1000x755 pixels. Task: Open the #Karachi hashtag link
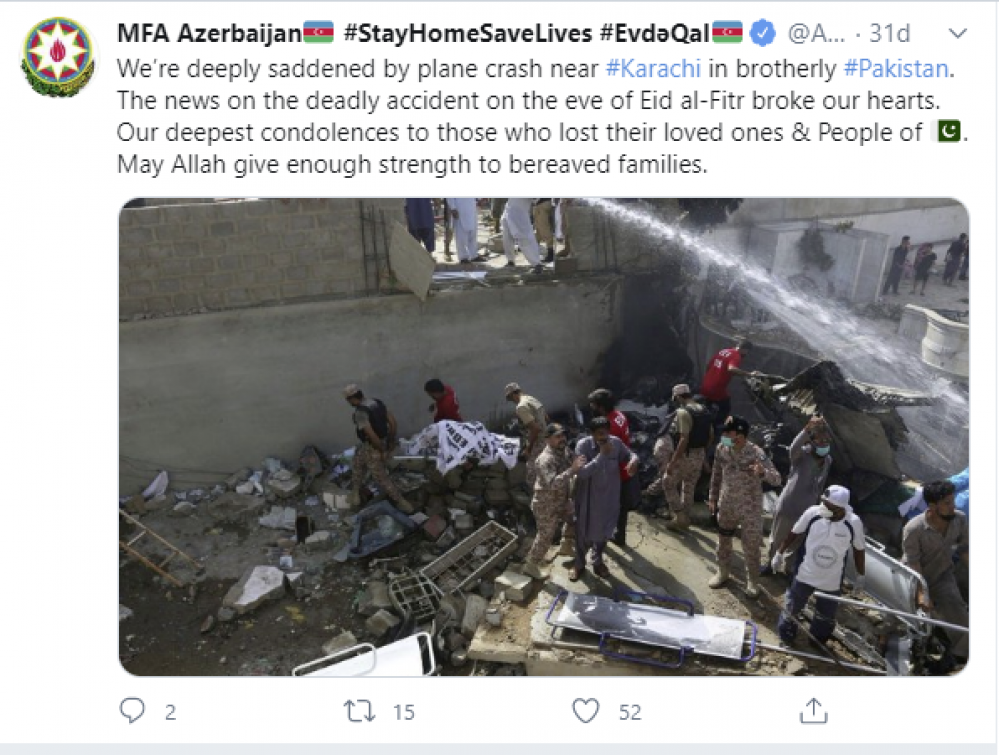coord(653,69)
